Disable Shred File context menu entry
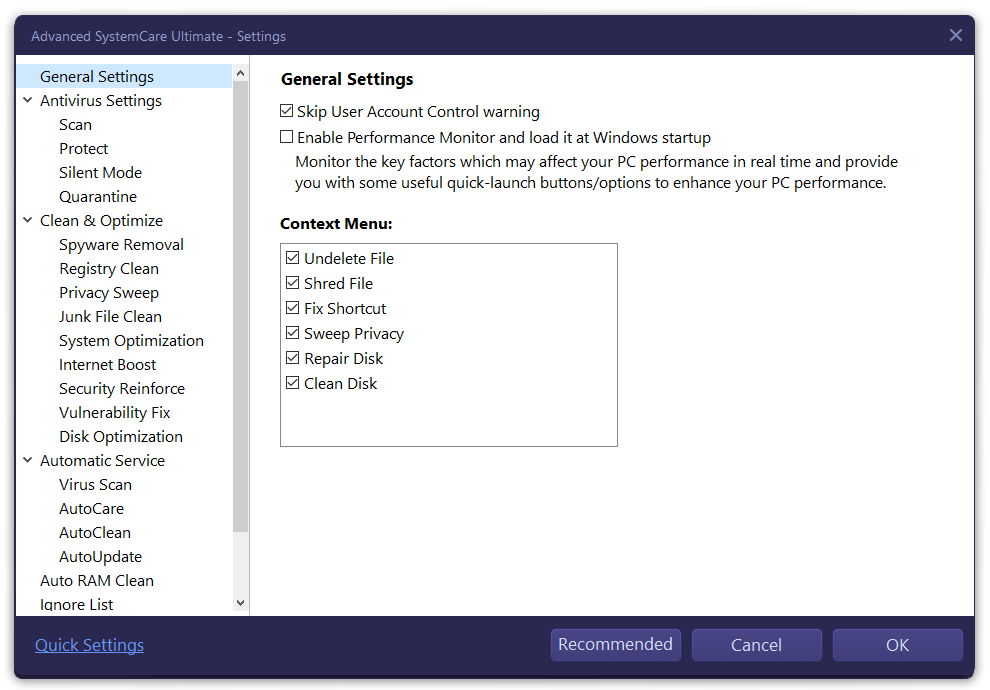 (292, 283)
